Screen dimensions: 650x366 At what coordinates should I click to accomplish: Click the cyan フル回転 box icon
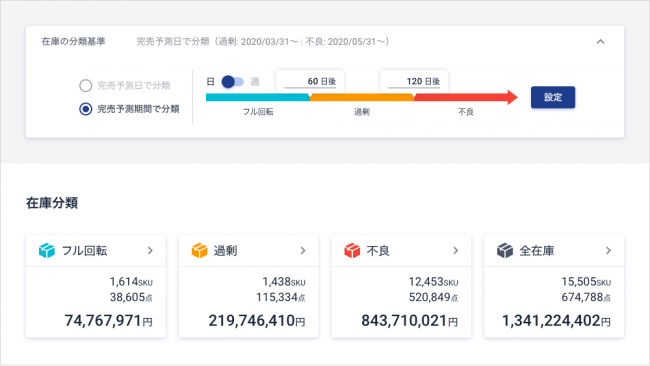tap(46, 251)
